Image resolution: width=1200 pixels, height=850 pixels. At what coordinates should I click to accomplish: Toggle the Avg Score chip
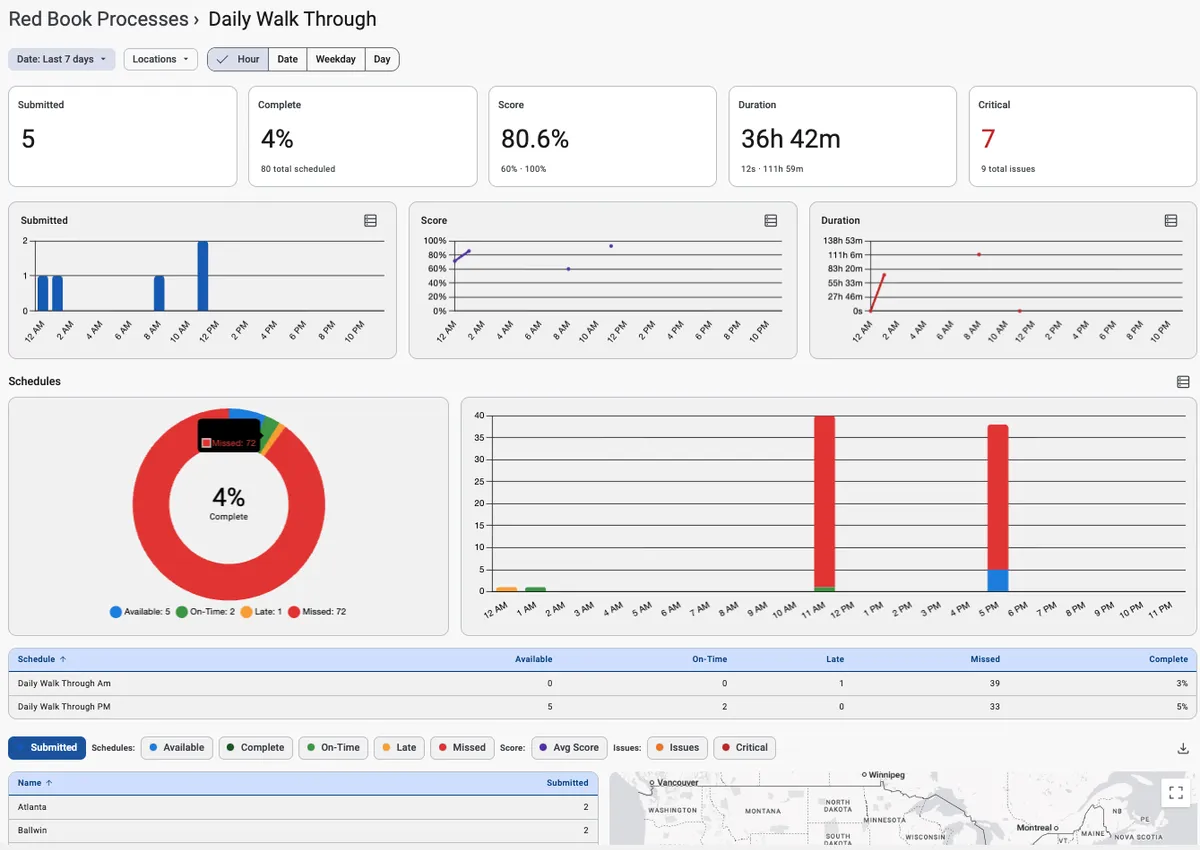[570, 748]
